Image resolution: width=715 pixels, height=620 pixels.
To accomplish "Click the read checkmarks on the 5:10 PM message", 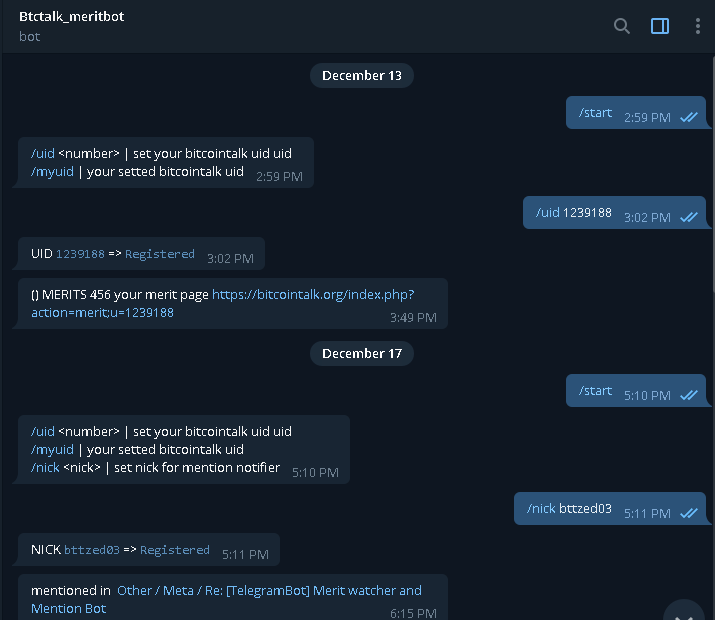I will (x=689, y=395).
